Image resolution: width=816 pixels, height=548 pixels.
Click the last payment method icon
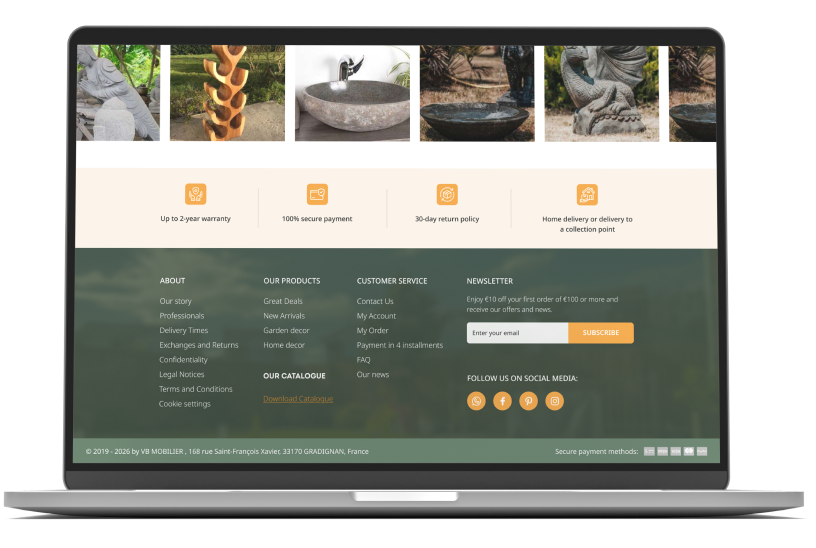[702, 451]
